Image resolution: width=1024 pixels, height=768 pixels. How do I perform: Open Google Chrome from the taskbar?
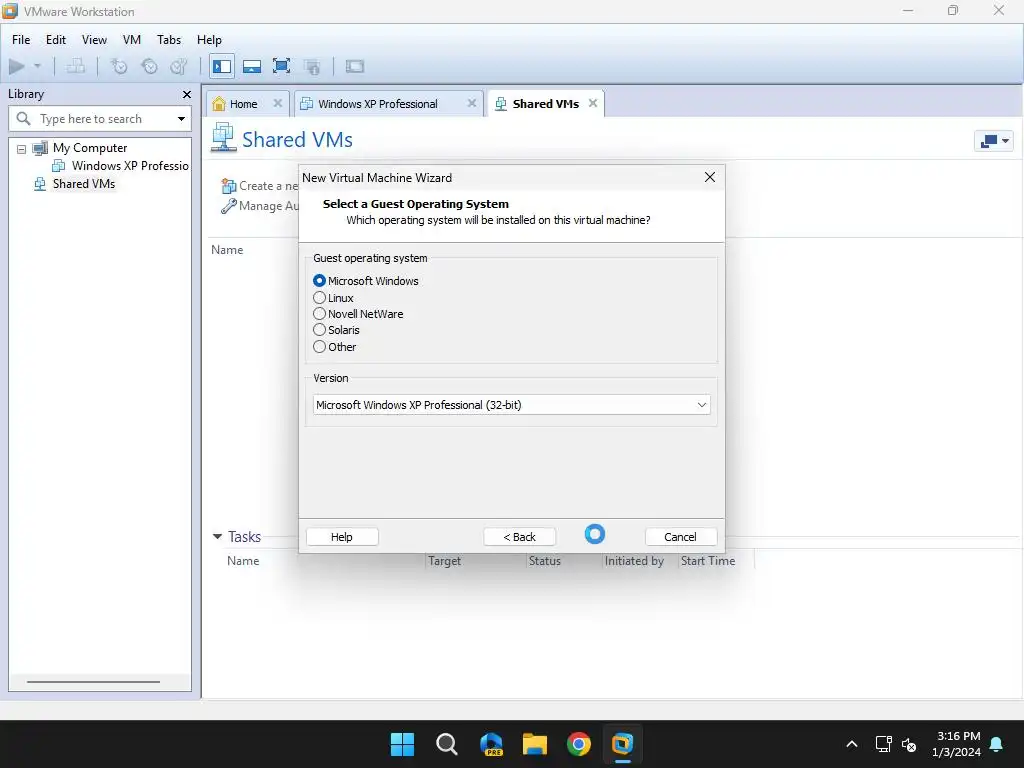579,744
